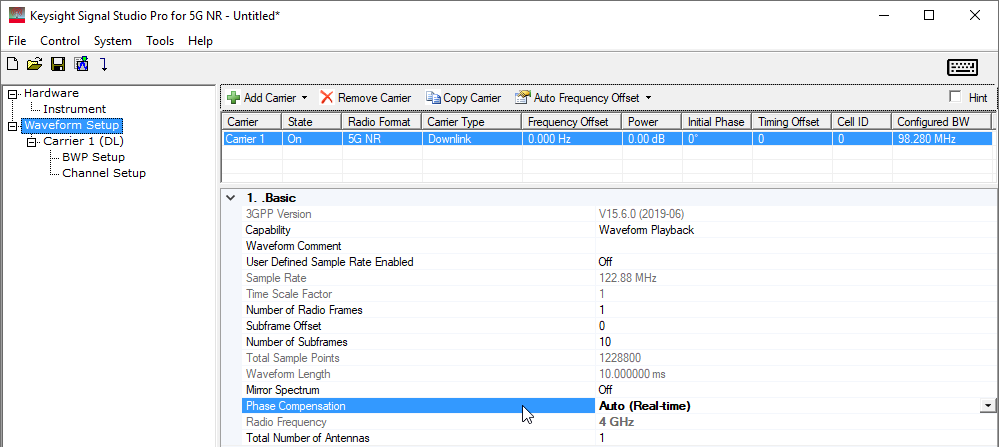Image resolution: width=999 pixels, height=447 pixels.
Task: Open the Control menu
Action: click(60, 41)
